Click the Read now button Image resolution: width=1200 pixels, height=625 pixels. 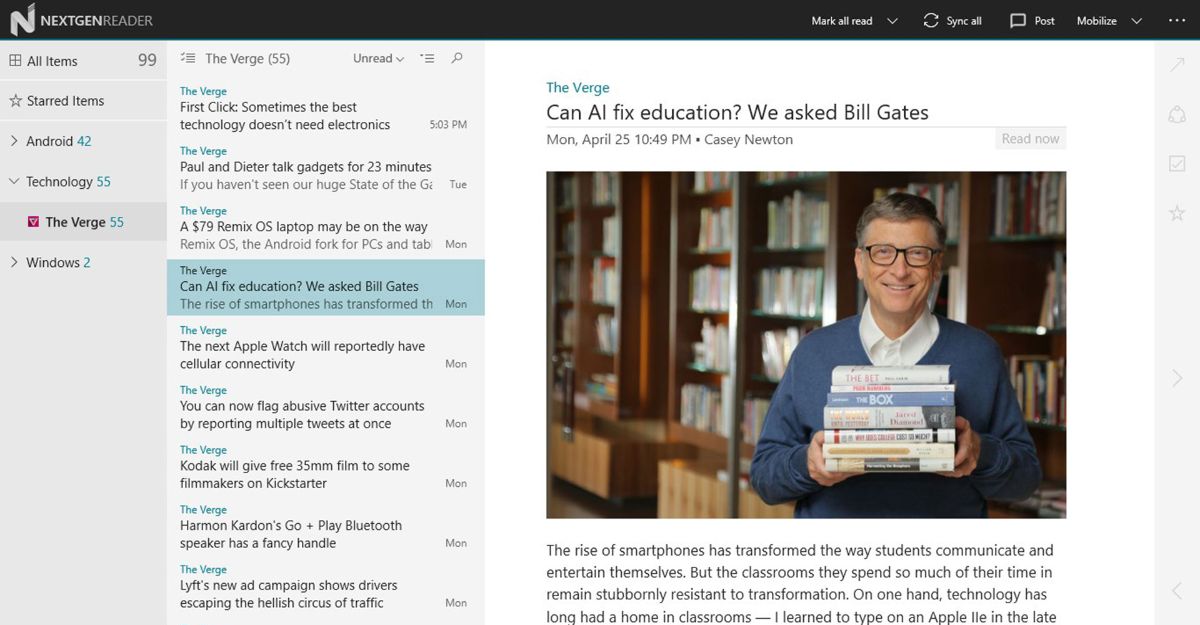tap(1030, 139)
